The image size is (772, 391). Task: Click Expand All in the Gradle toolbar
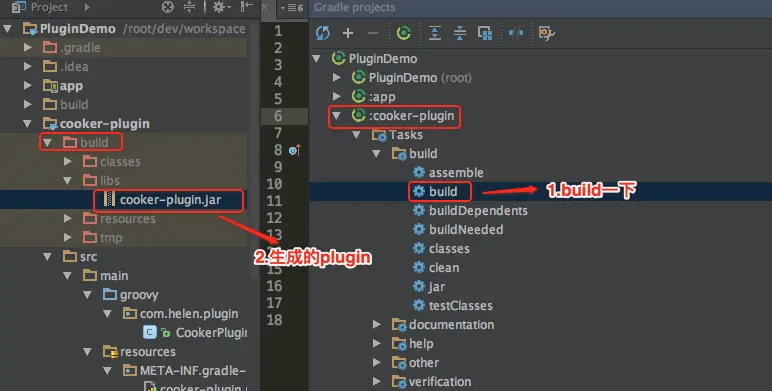point(435,33)
